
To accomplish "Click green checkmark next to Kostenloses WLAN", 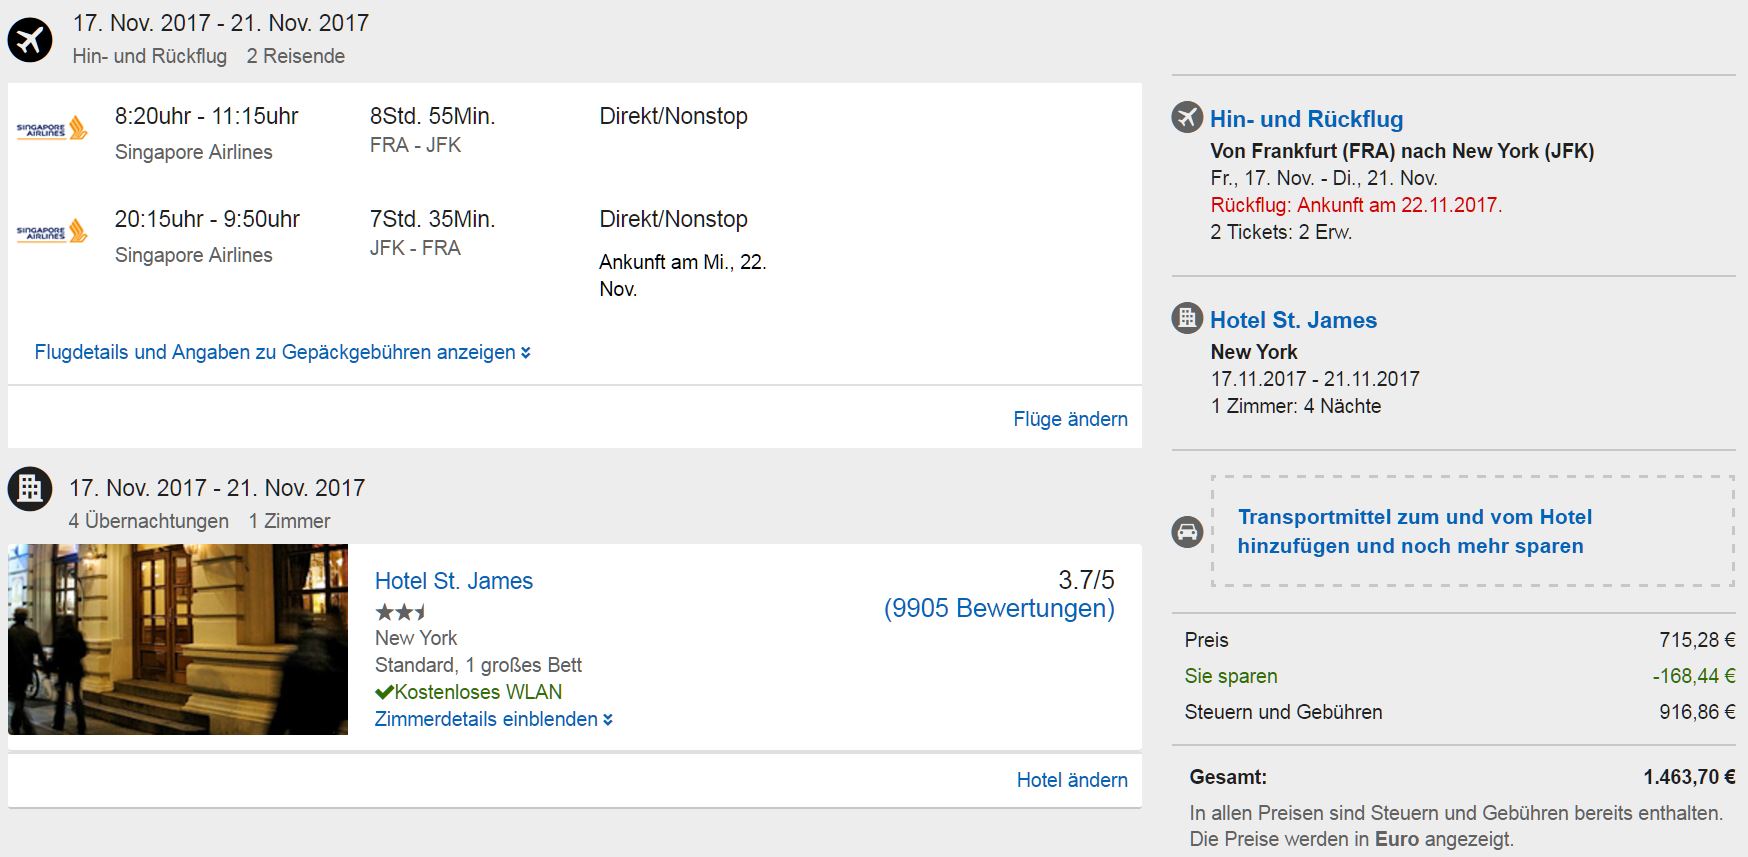I will point(384,692).
